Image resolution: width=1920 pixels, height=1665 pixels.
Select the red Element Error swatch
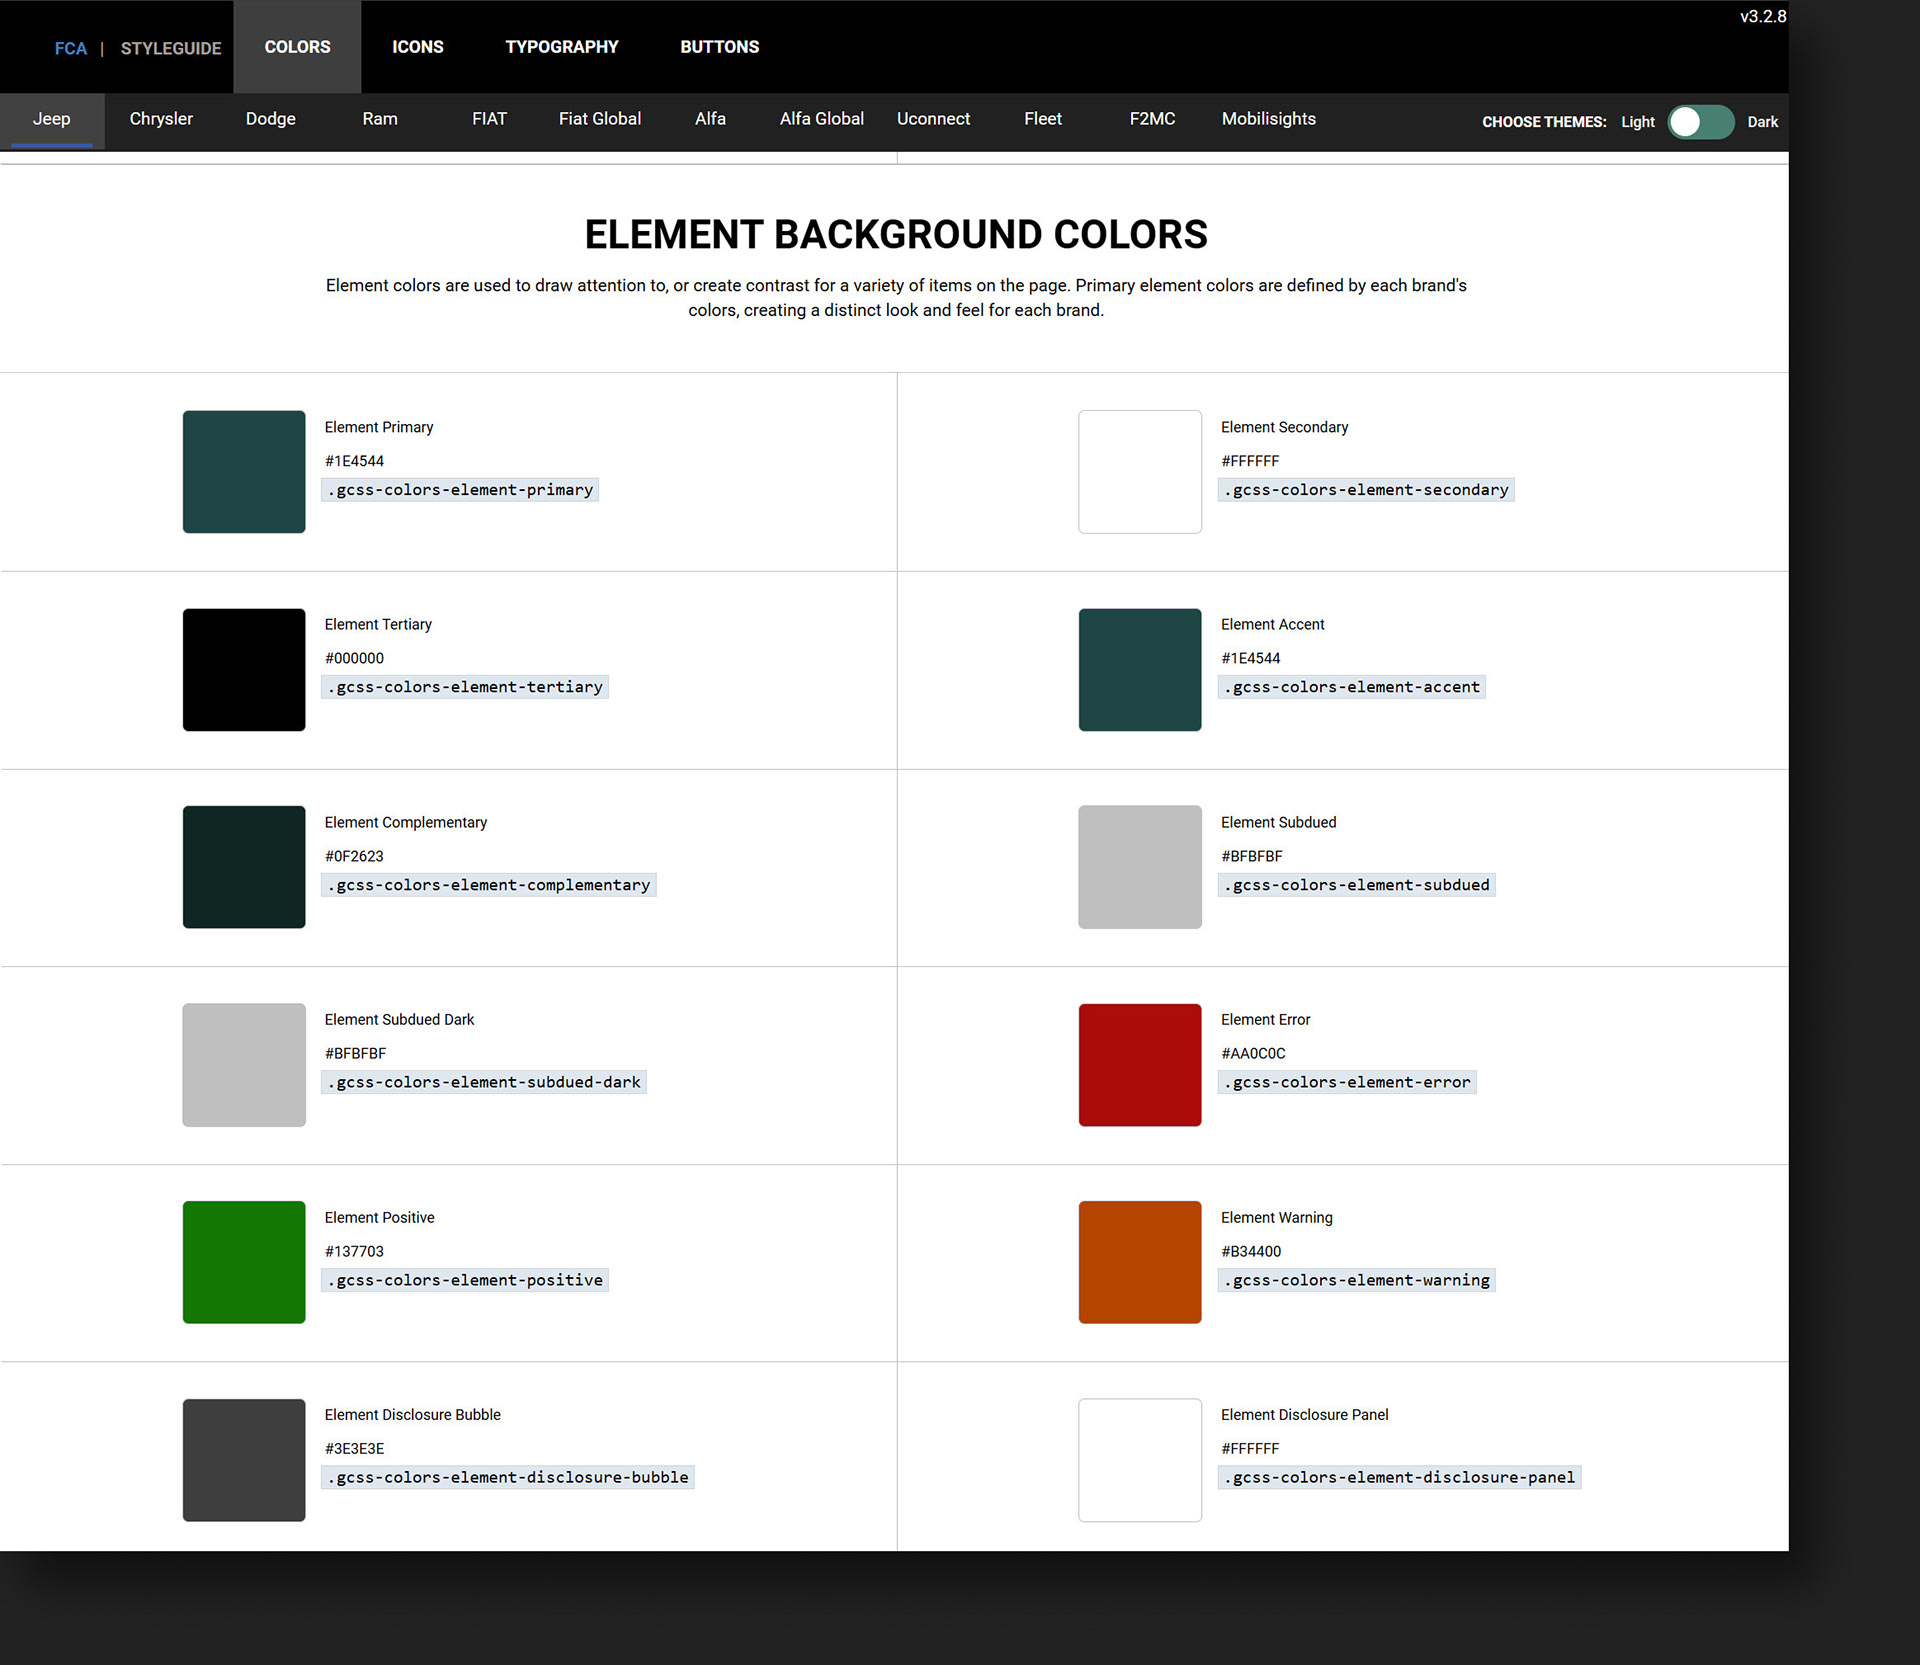coord(1139,1064)
